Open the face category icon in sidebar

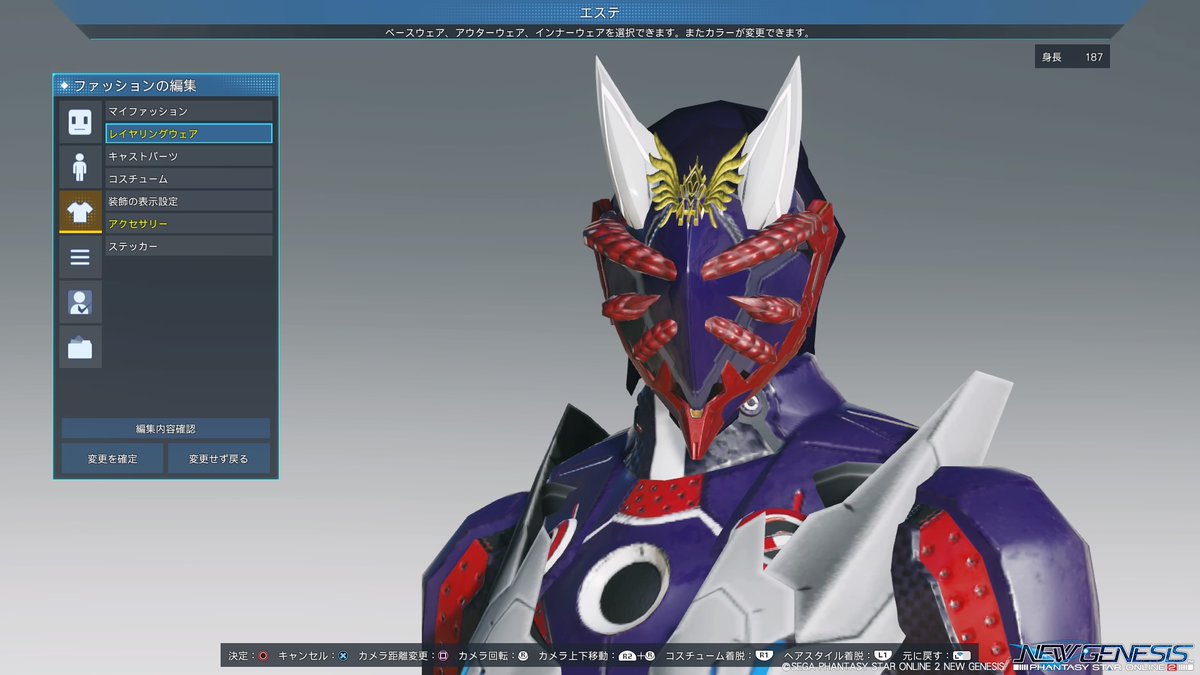[x=80, y=121]
